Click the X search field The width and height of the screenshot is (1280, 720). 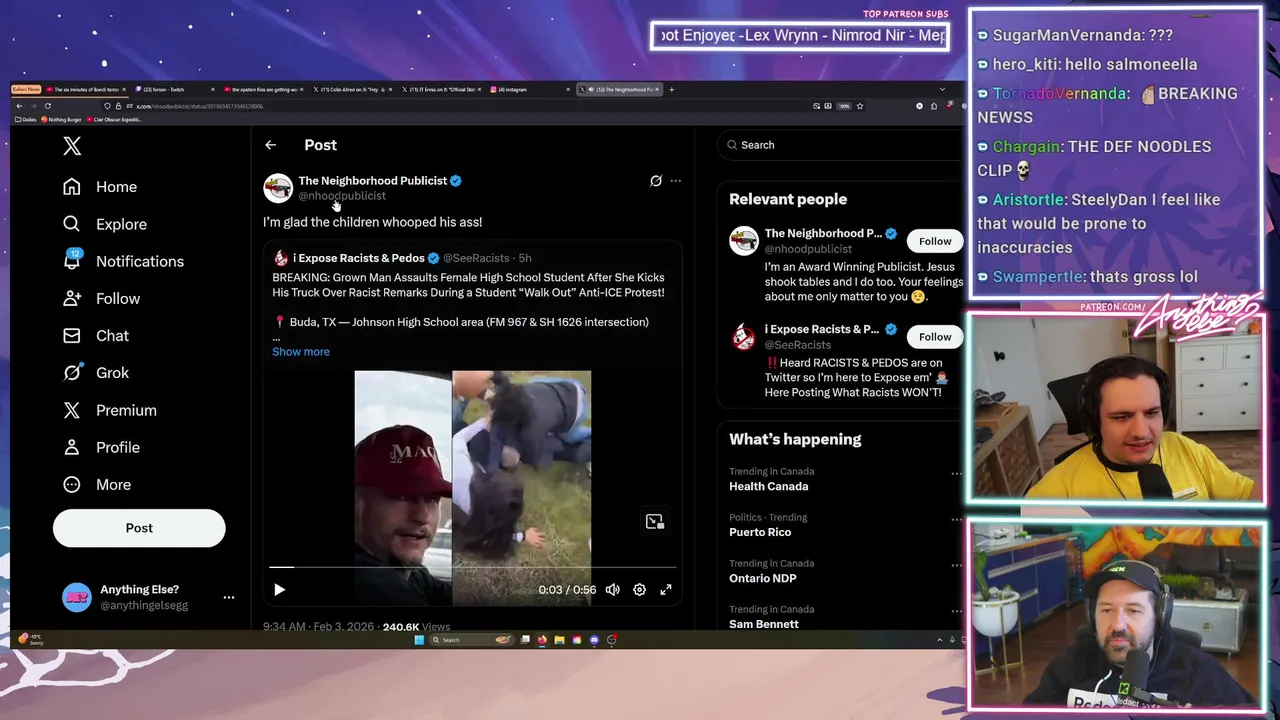(x=840, y=145)
